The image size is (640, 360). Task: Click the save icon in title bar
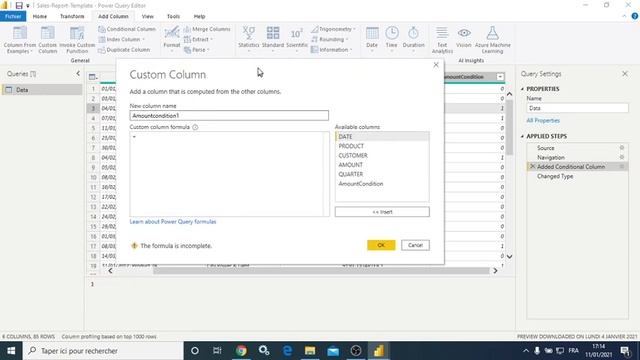[19, 5]
